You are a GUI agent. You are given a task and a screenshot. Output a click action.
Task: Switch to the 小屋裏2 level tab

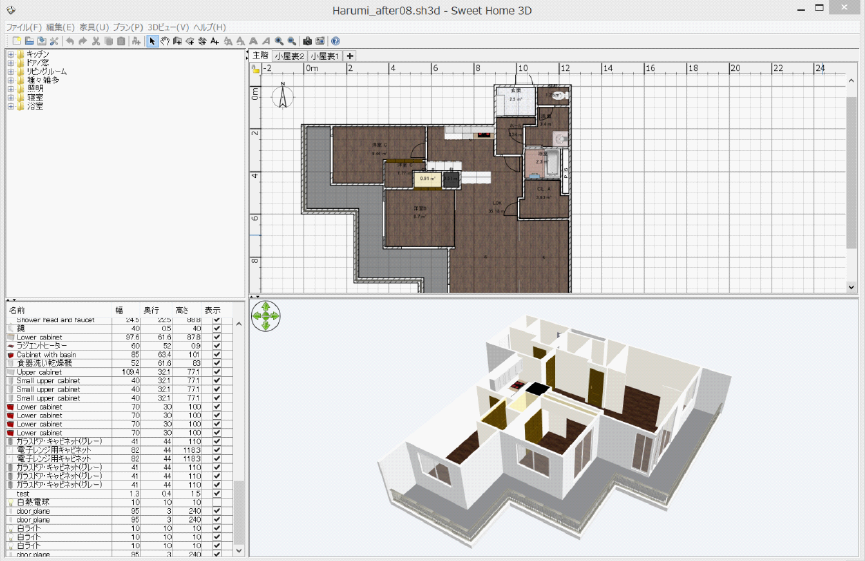click(x=290, y=56)
